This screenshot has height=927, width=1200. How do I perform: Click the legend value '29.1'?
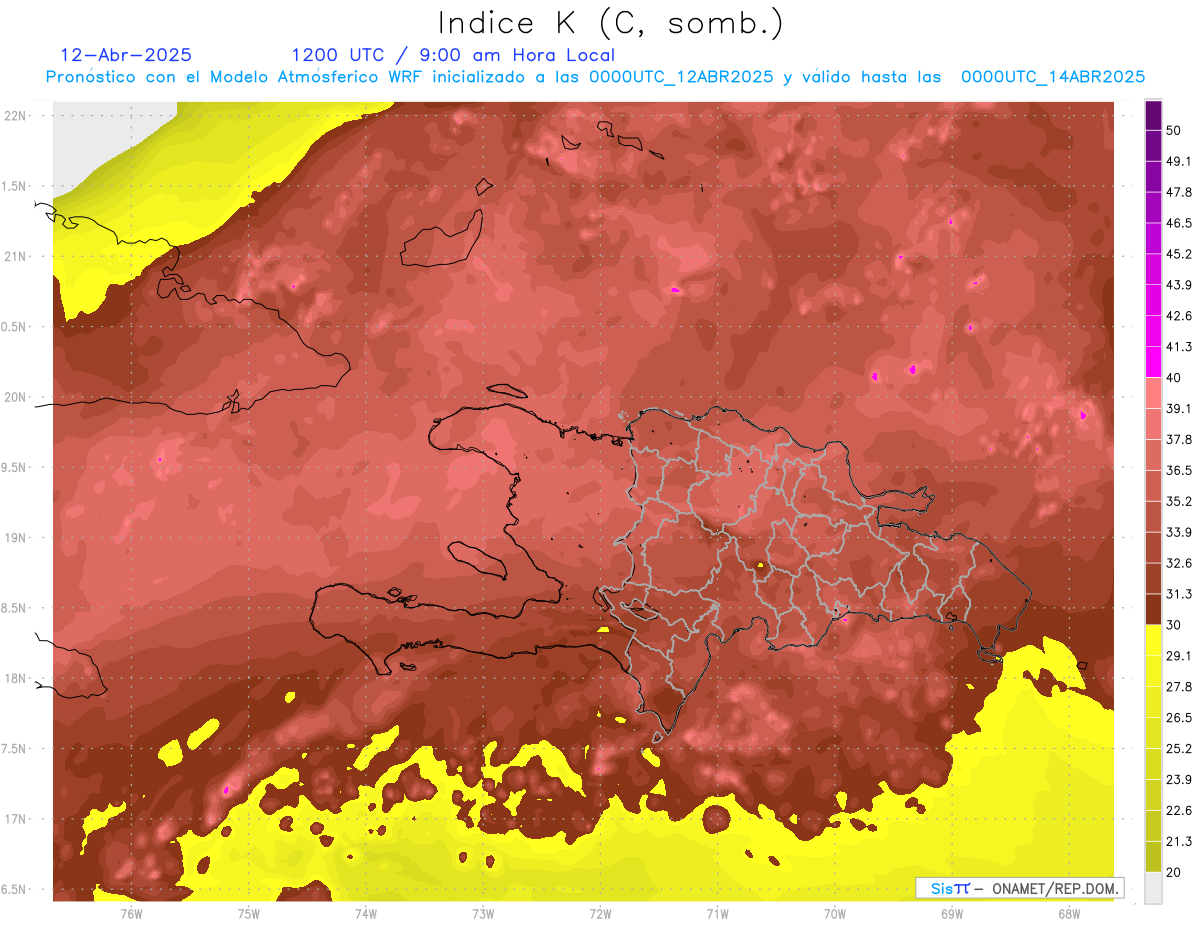1178,656
